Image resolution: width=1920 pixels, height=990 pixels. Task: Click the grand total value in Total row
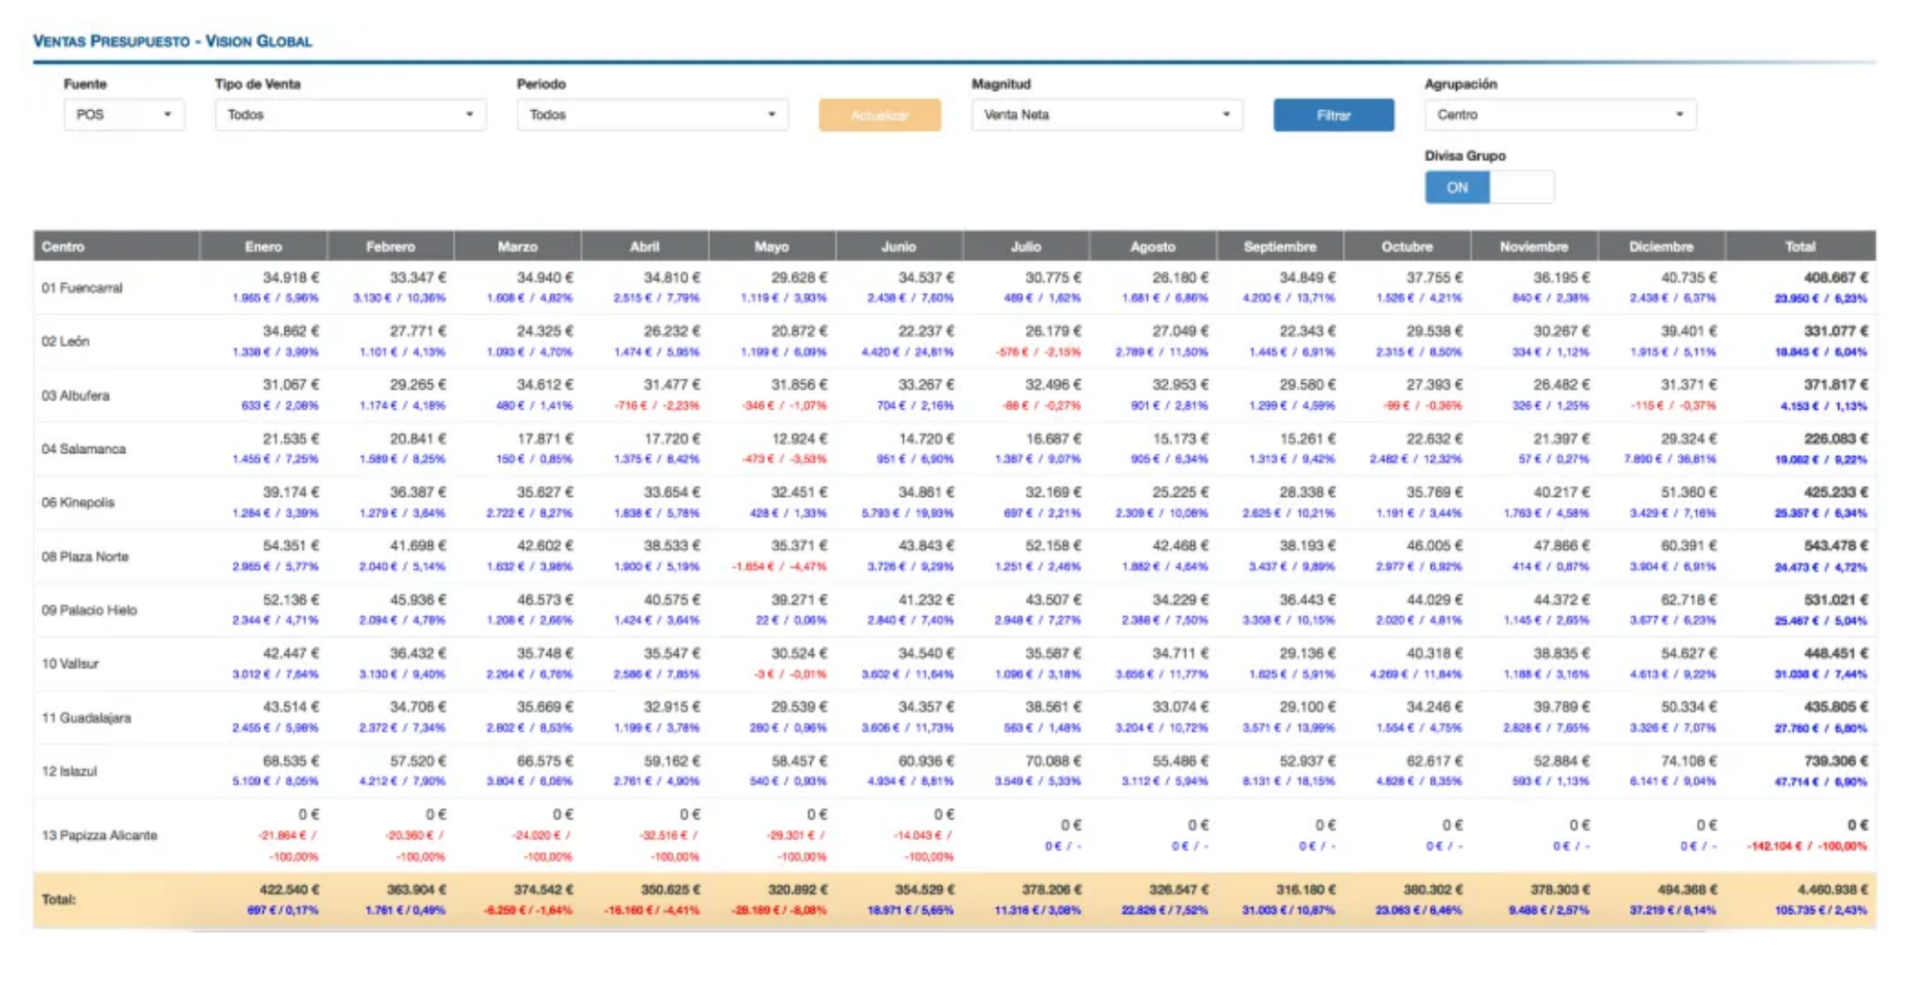click(x=1820, y=889)
